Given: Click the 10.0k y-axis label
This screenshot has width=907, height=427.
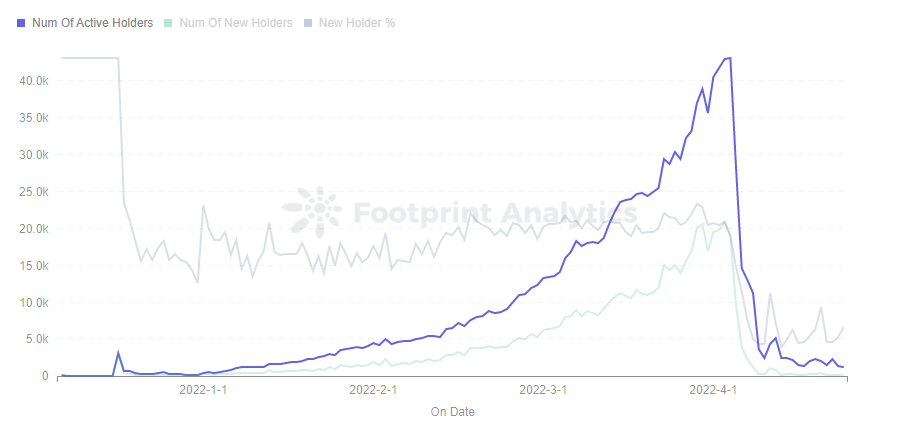Looking at the screenshot, I should (34, 303).
